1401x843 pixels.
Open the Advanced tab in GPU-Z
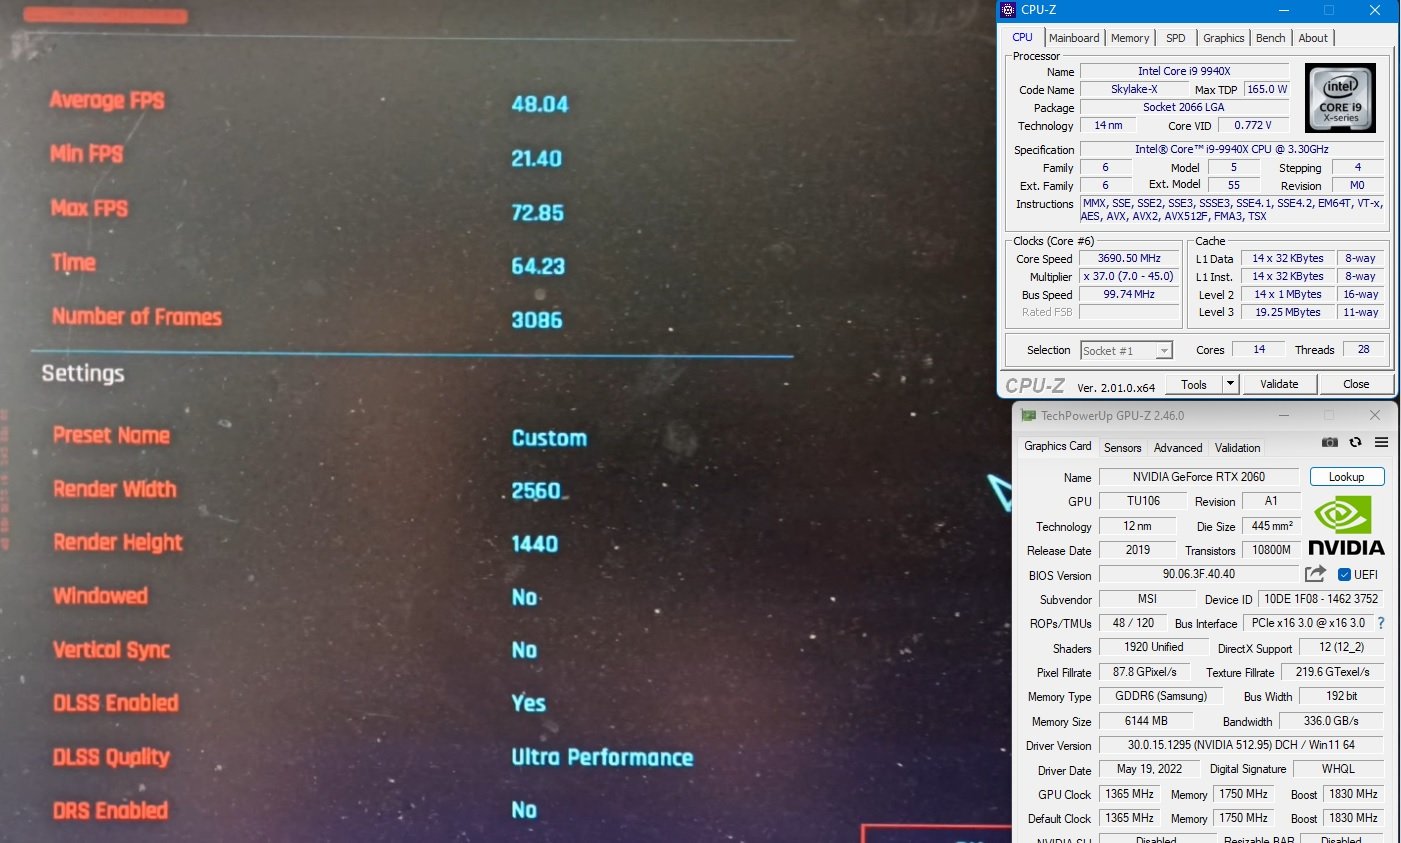[x=1178, y=448]
